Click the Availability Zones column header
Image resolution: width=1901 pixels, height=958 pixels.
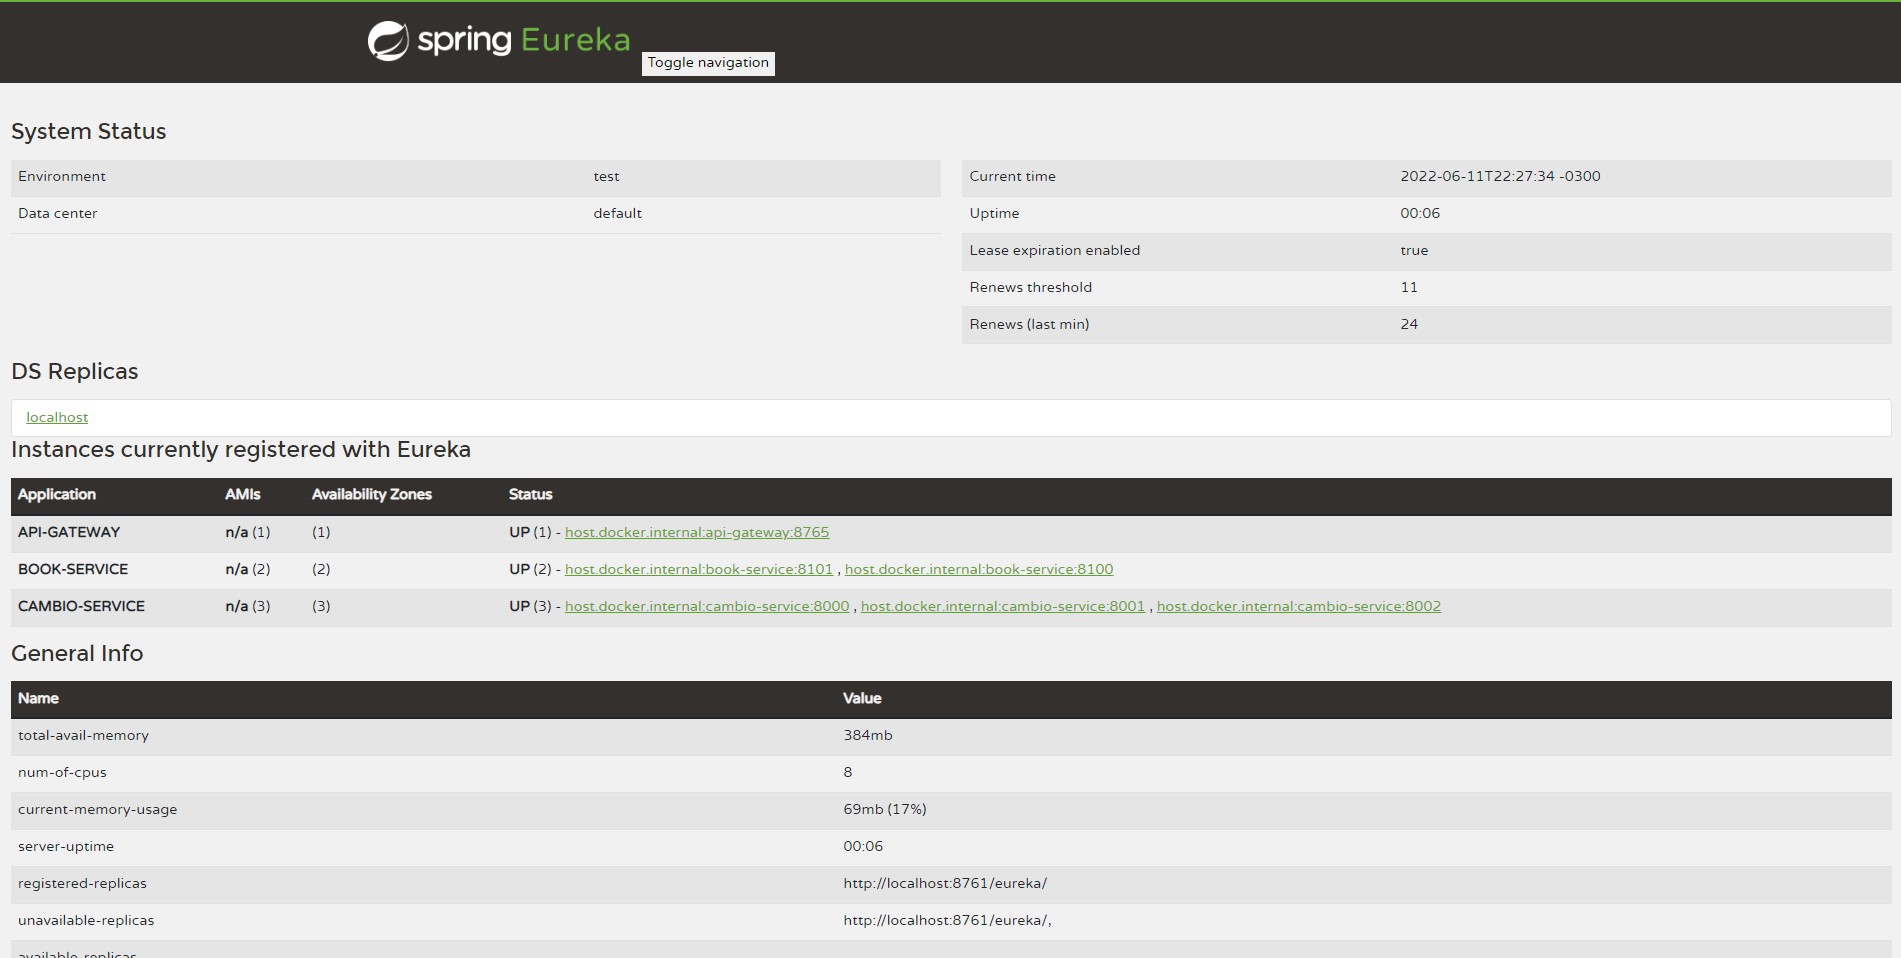coord(372,494)
